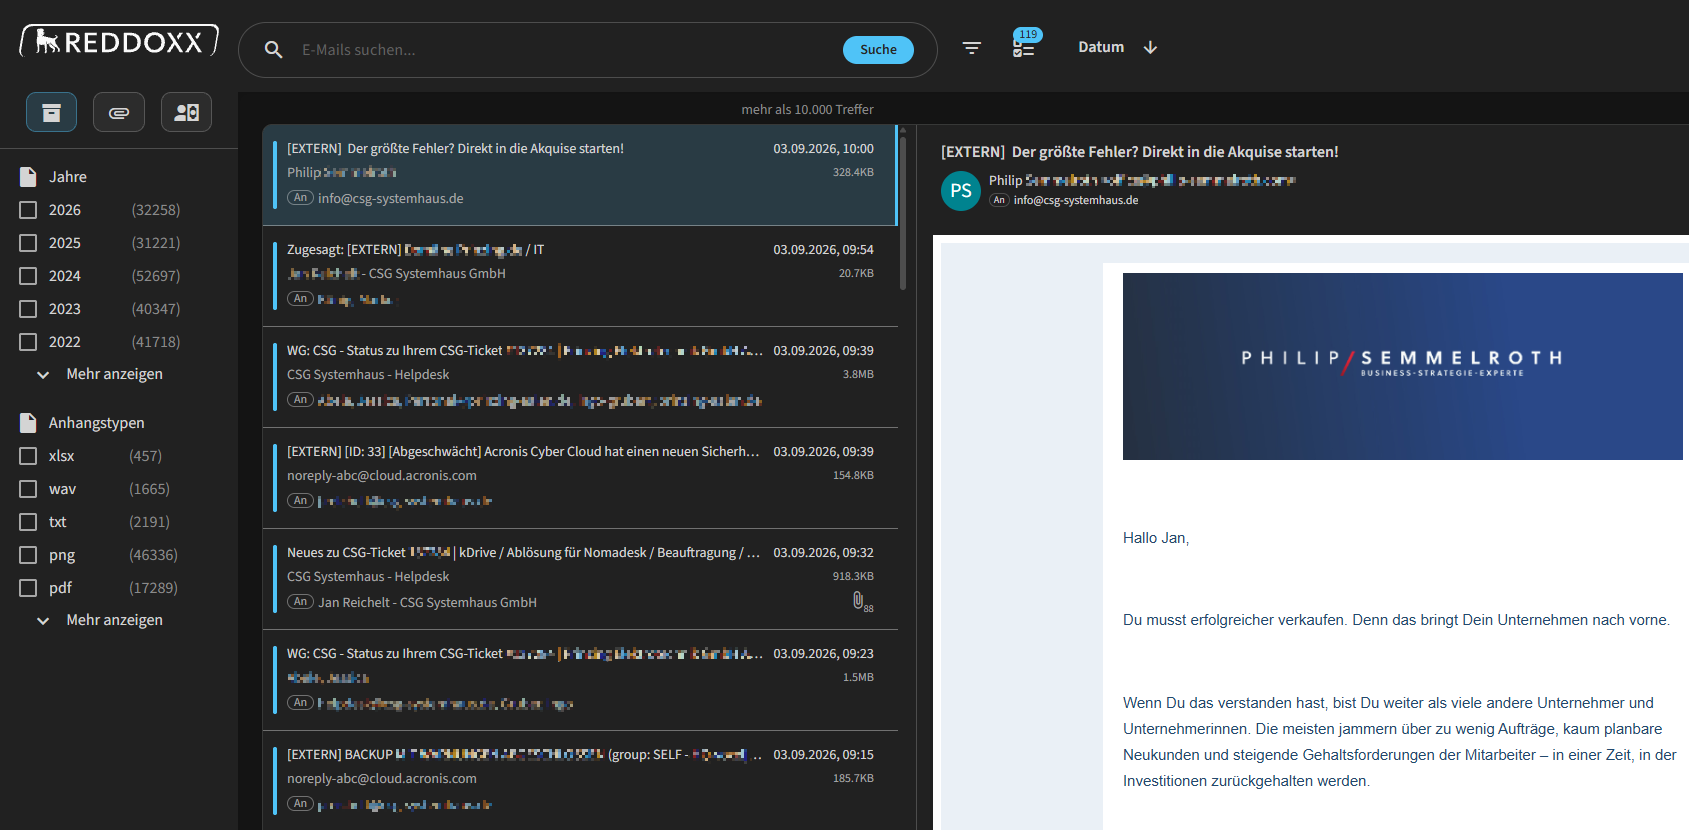1689x830 pixels.
Task: Select the archive box view button
Action: 51,112
